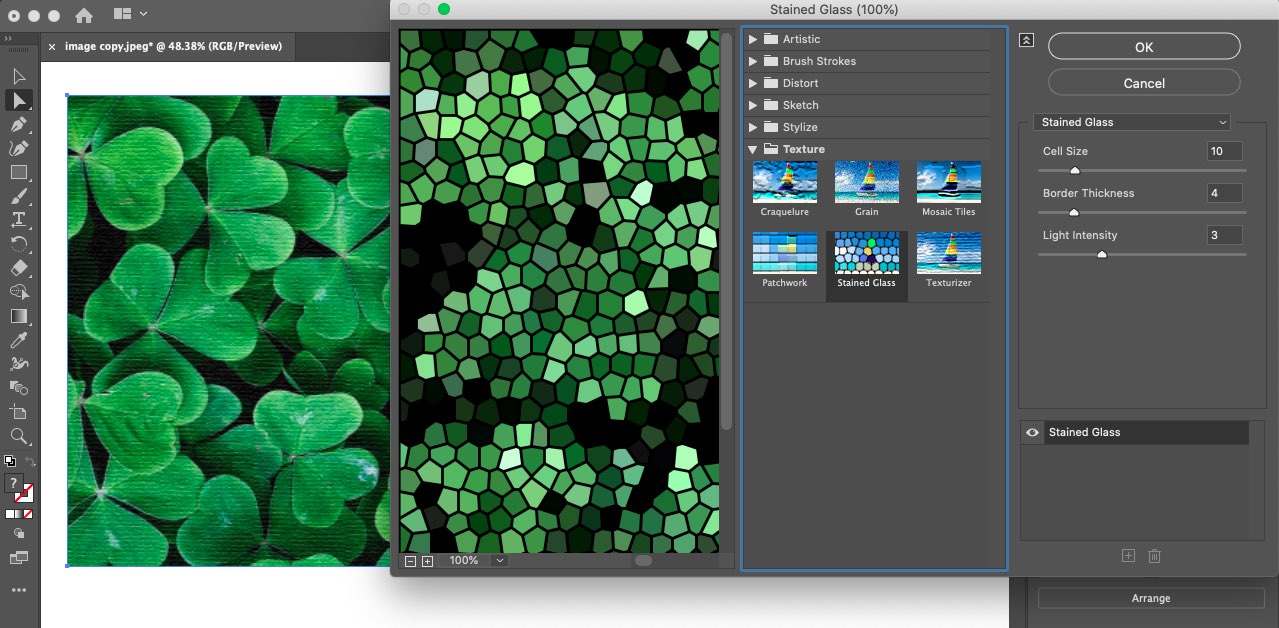Open the Stained Glass filter dropdown

1132,122
